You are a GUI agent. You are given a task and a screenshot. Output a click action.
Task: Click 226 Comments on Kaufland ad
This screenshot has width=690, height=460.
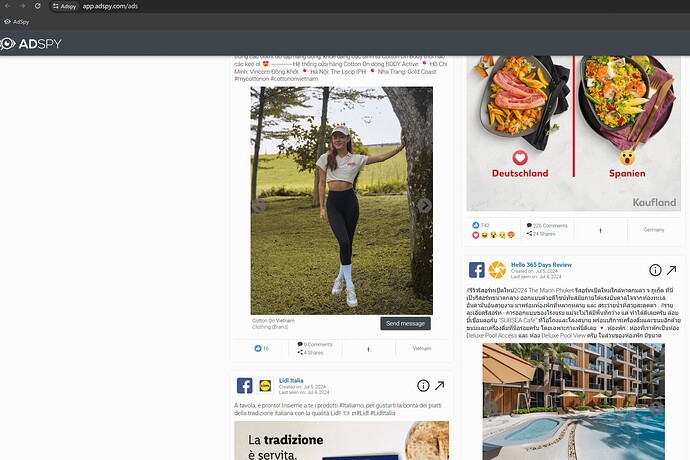point(547,225)
